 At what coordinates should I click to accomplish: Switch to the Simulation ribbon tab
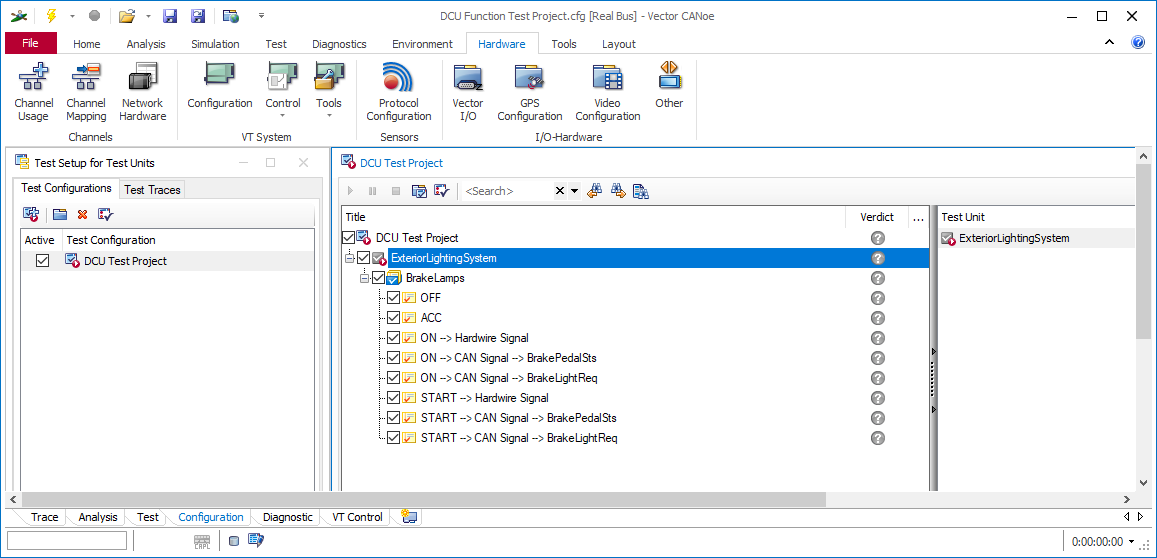click(215, 44)
